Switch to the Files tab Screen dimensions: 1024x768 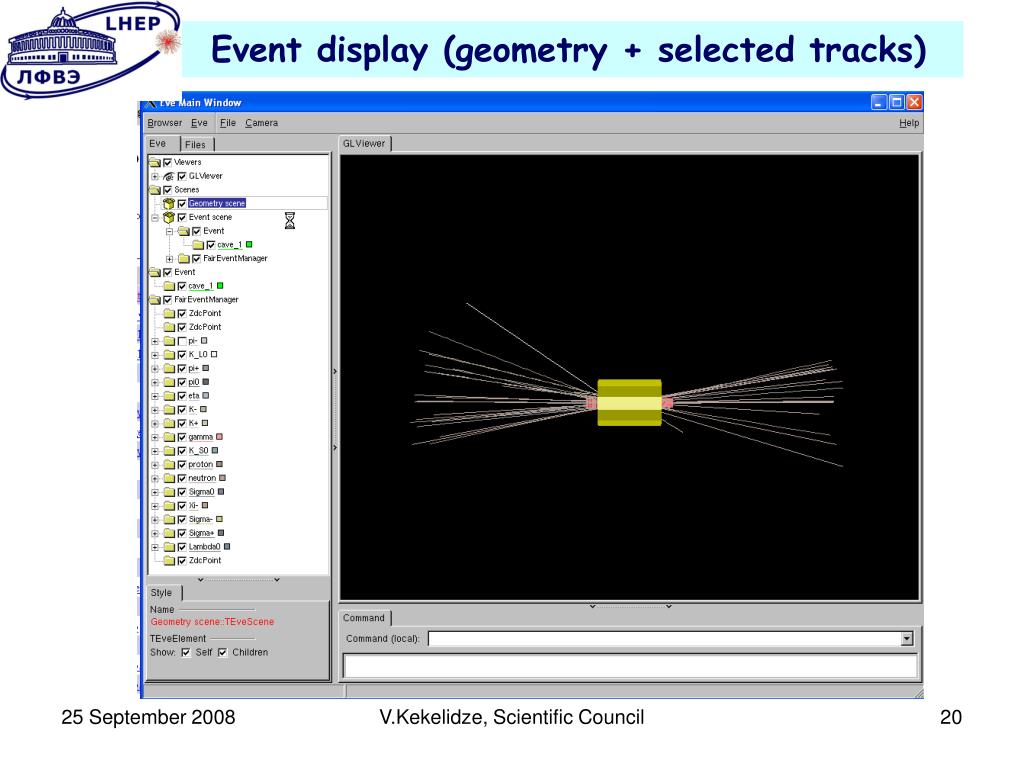(x=195, y=144)
